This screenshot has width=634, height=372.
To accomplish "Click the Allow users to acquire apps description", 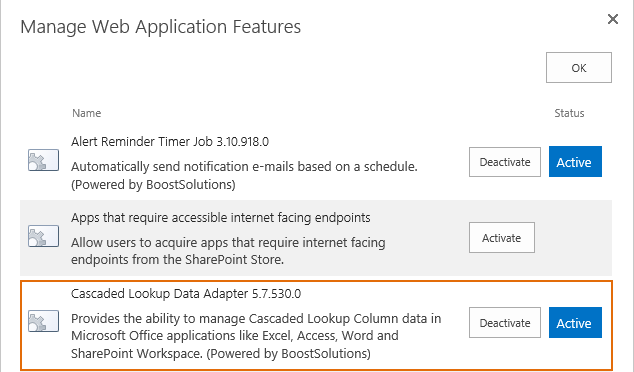I will pyautogui.click(x=228, y=251).
